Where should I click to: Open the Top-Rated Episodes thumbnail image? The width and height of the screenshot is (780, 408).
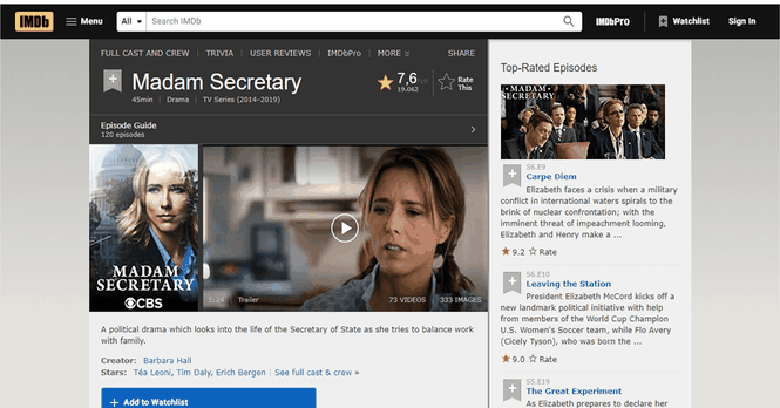(x=583, y=121)
